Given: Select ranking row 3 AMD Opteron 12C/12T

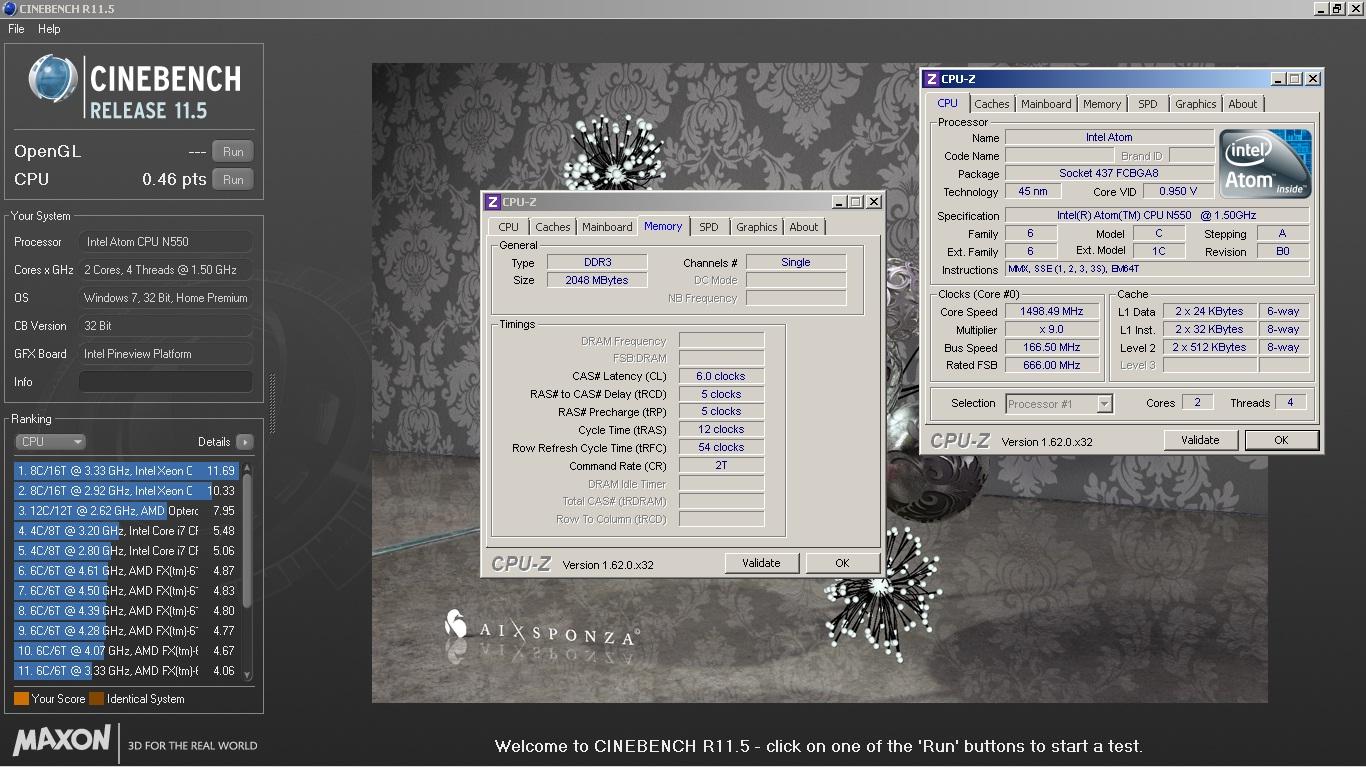Looking at the screenshot, I should tap(126, 511).
